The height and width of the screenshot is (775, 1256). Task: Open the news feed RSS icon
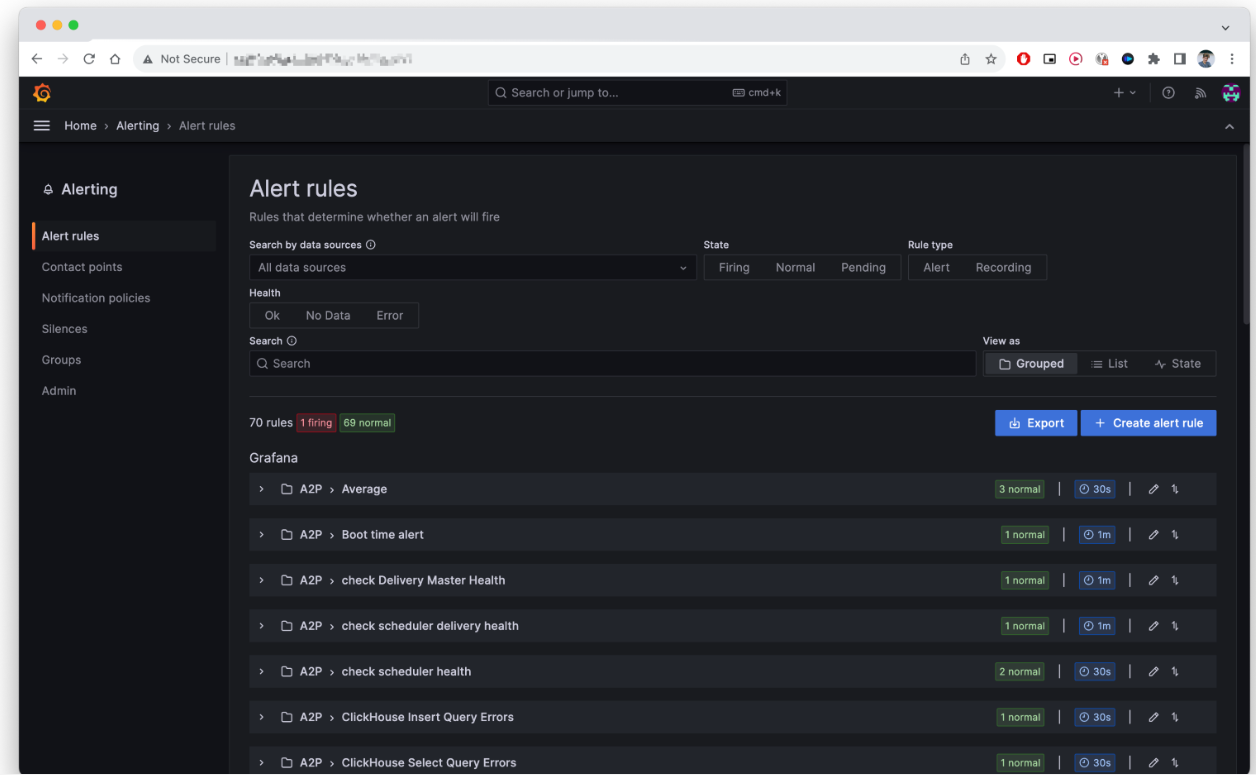pos(1200,93)
